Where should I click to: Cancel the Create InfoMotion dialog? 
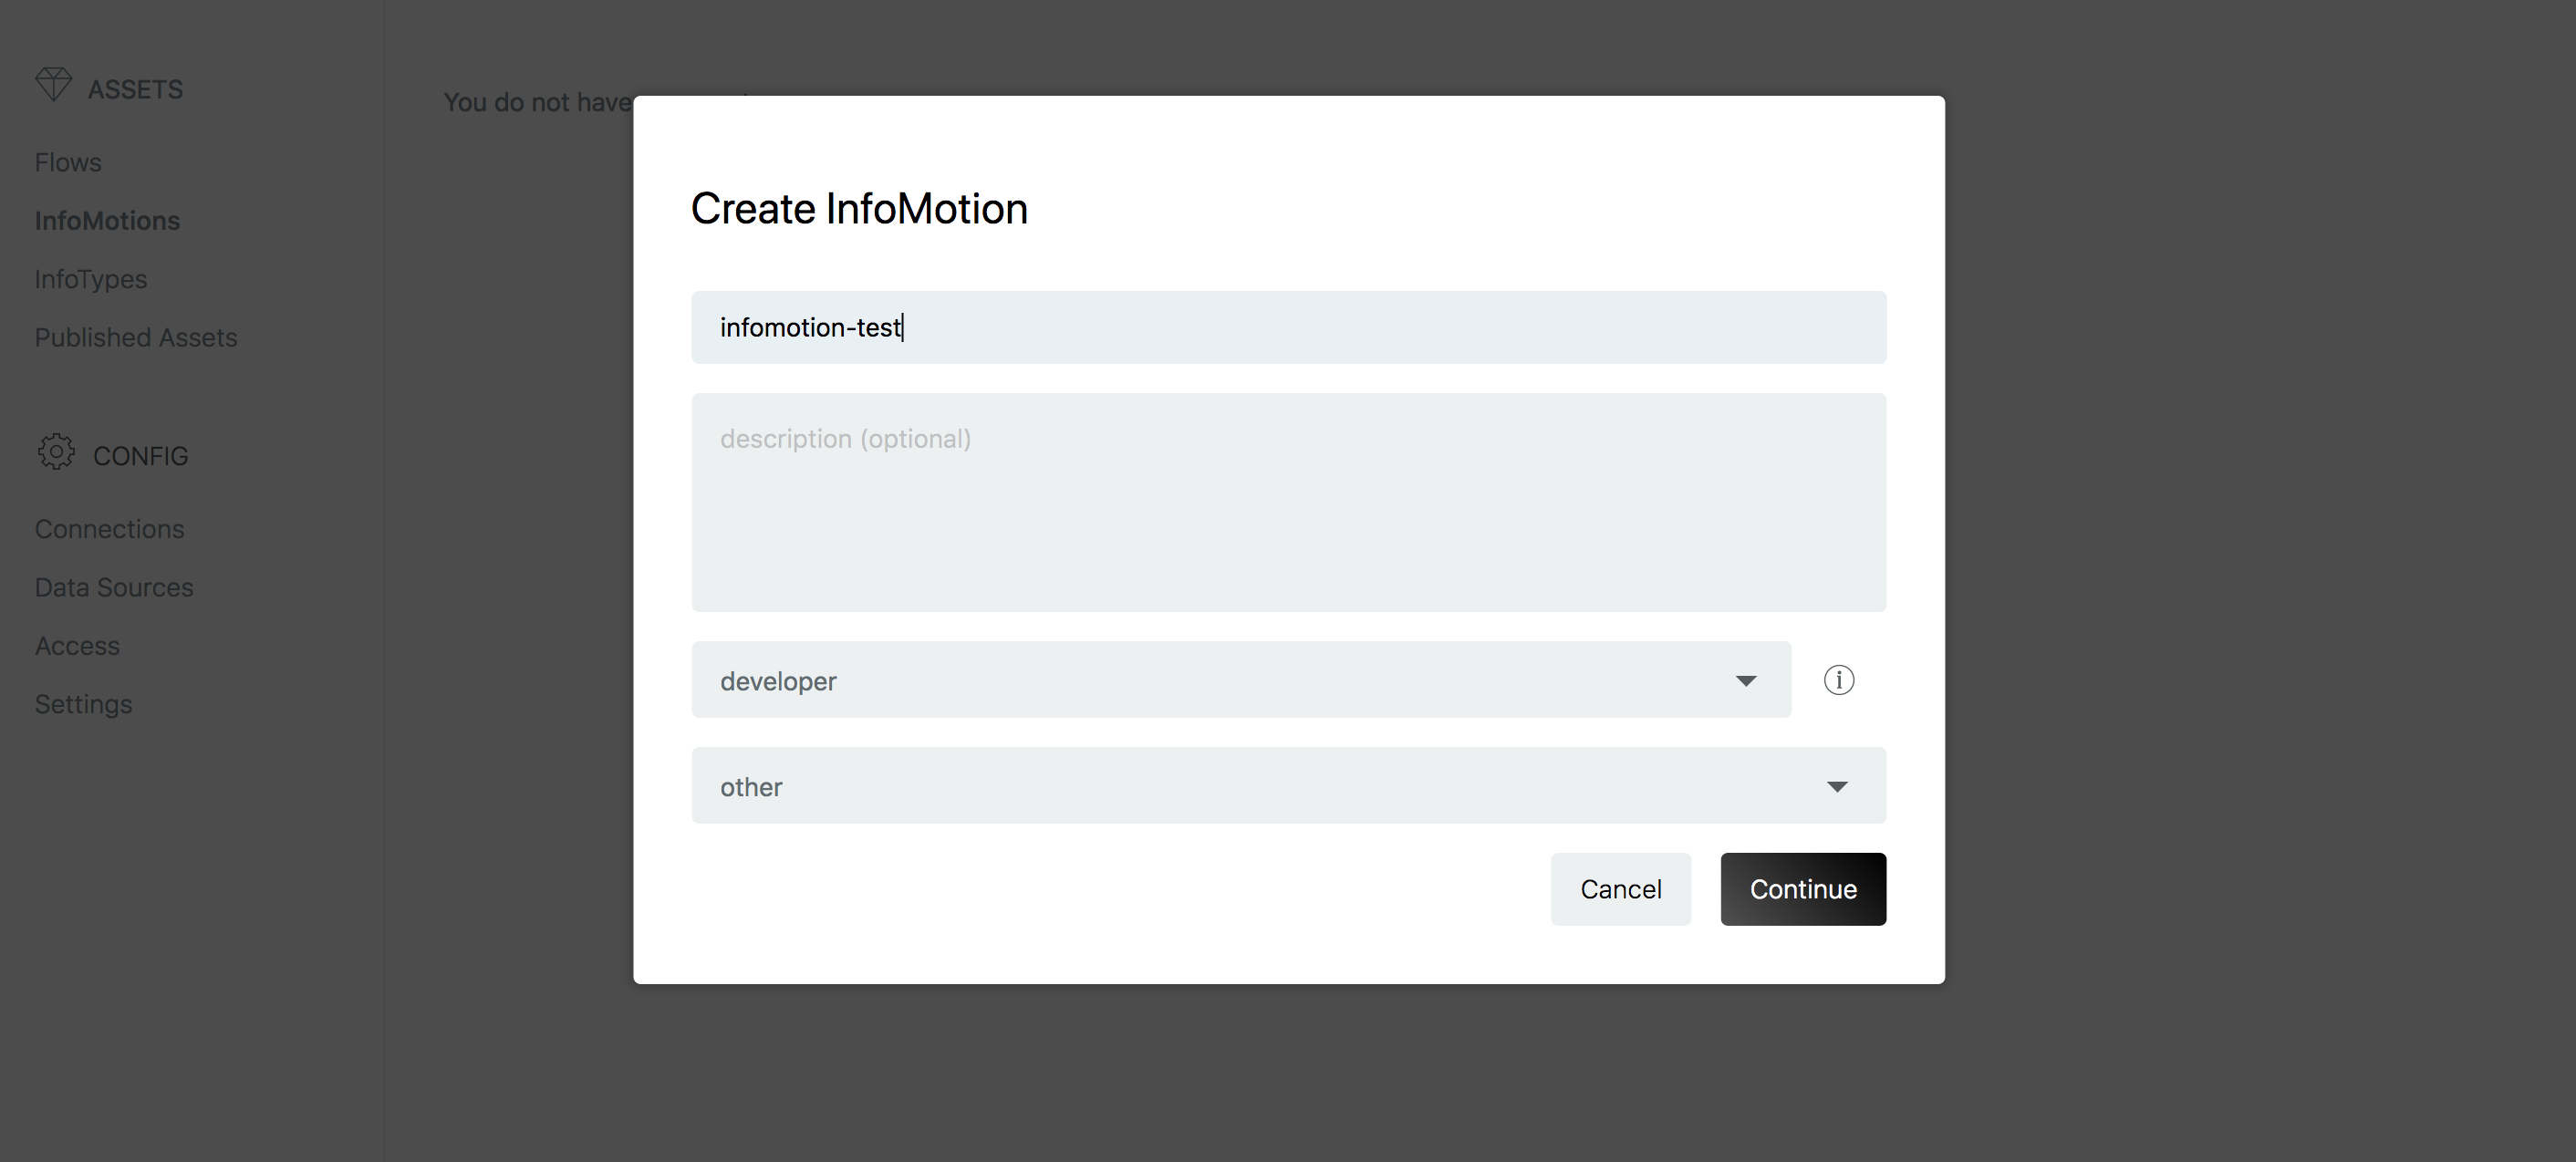(1620, 888)
